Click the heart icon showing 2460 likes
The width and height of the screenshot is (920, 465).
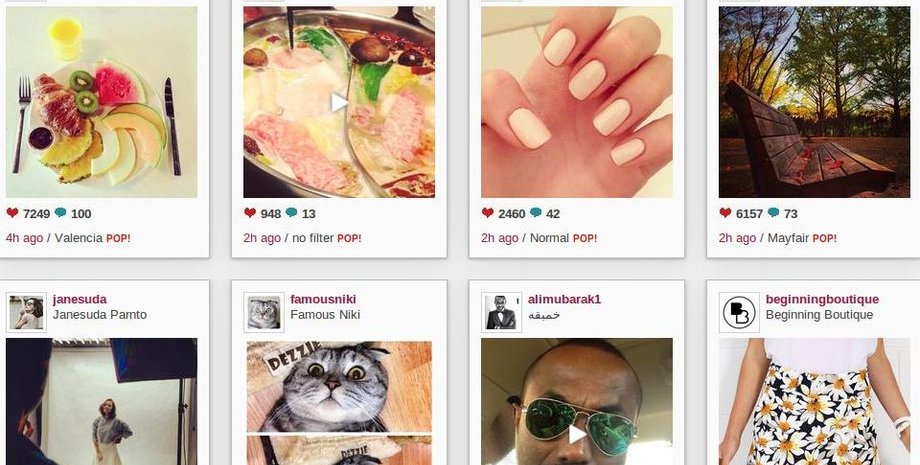click(x=488, y=213)
